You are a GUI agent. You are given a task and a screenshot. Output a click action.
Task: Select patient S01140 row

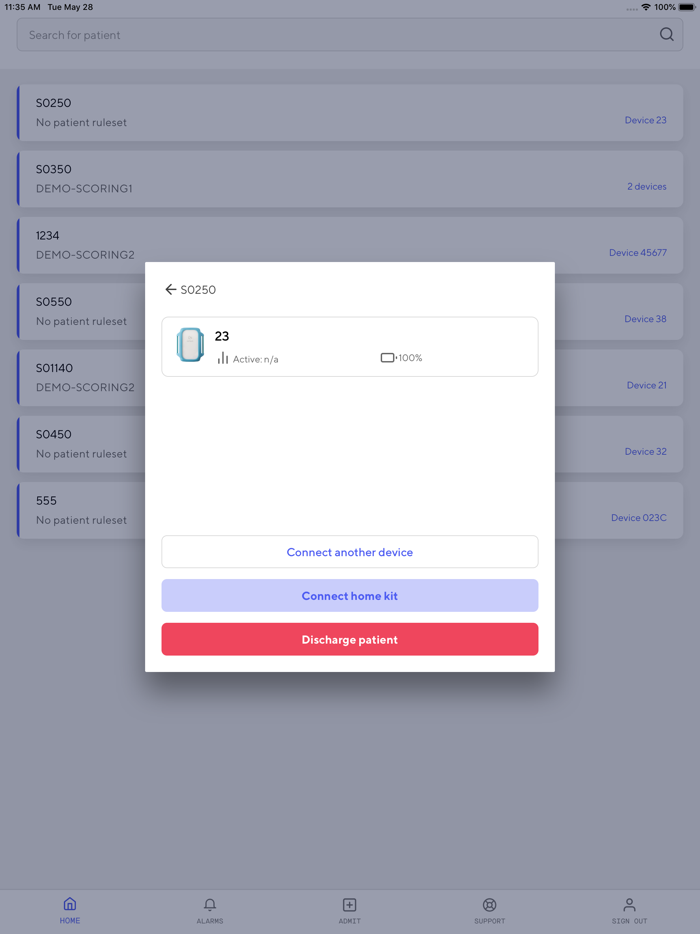click(x=80, y=377)
